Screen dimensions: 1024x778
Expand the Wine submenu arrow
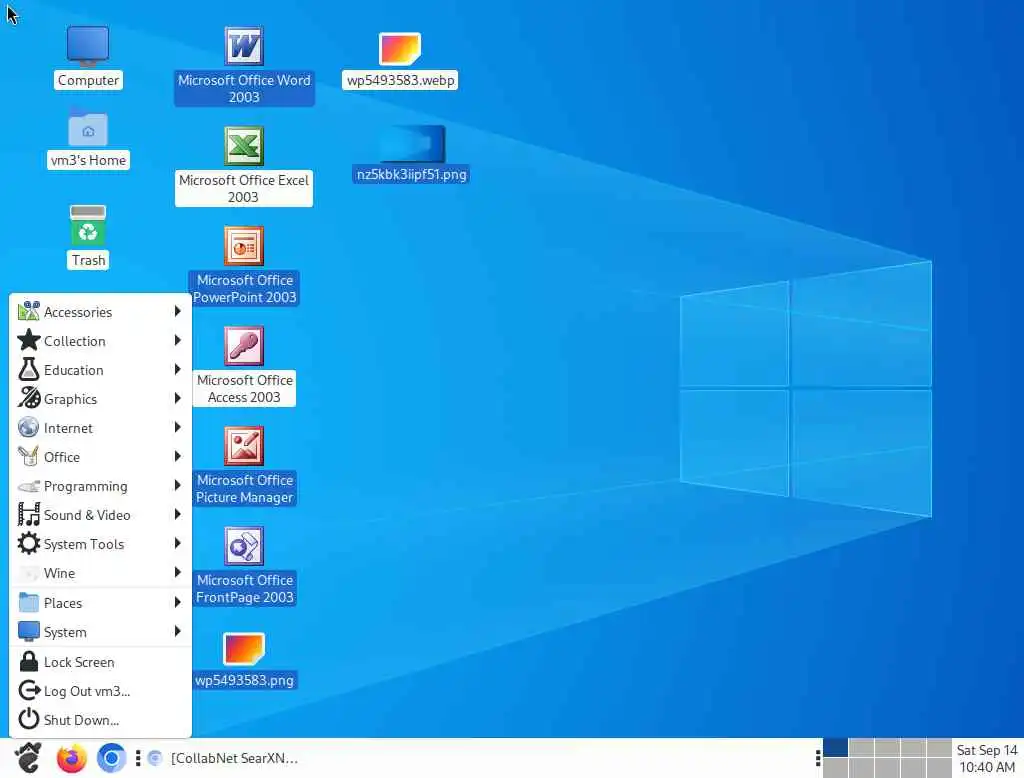pyautogui.click(x=177, y=573)
